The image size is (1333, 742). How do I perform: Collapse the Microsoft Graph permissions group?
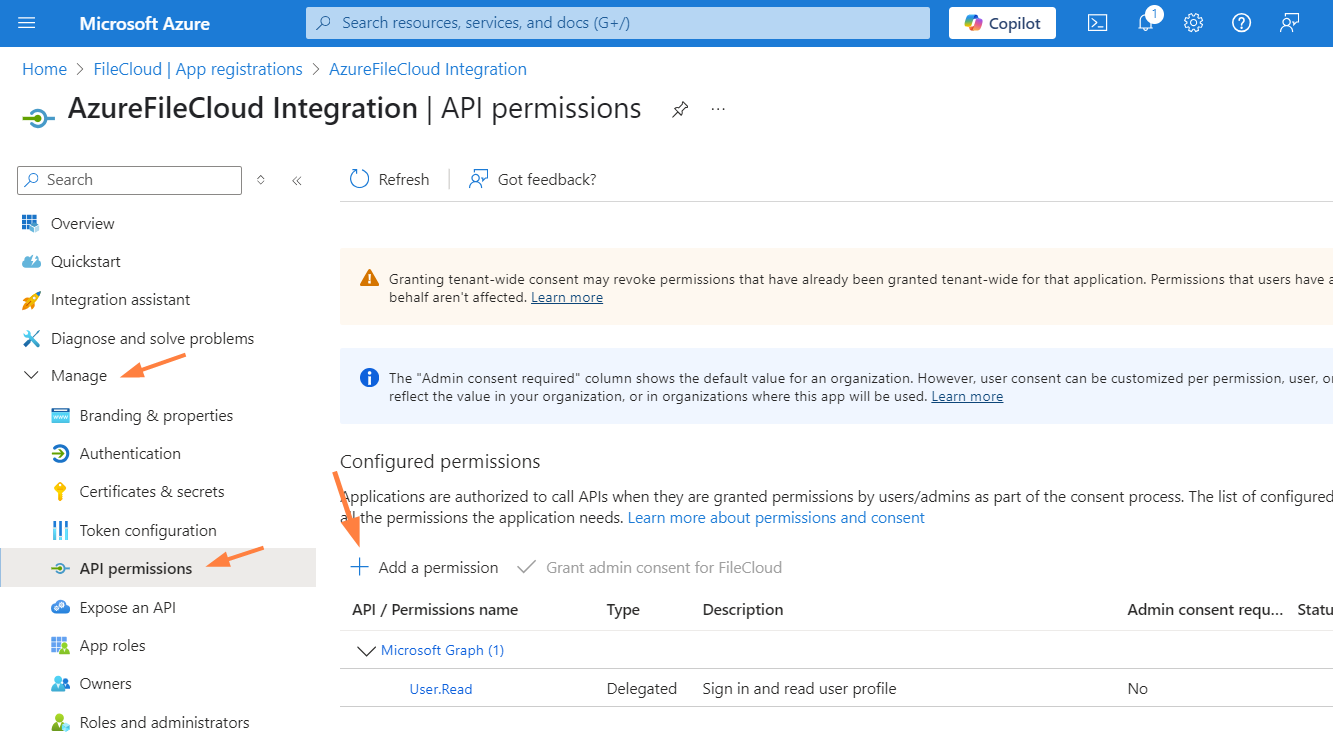click(x=366, y=651)
